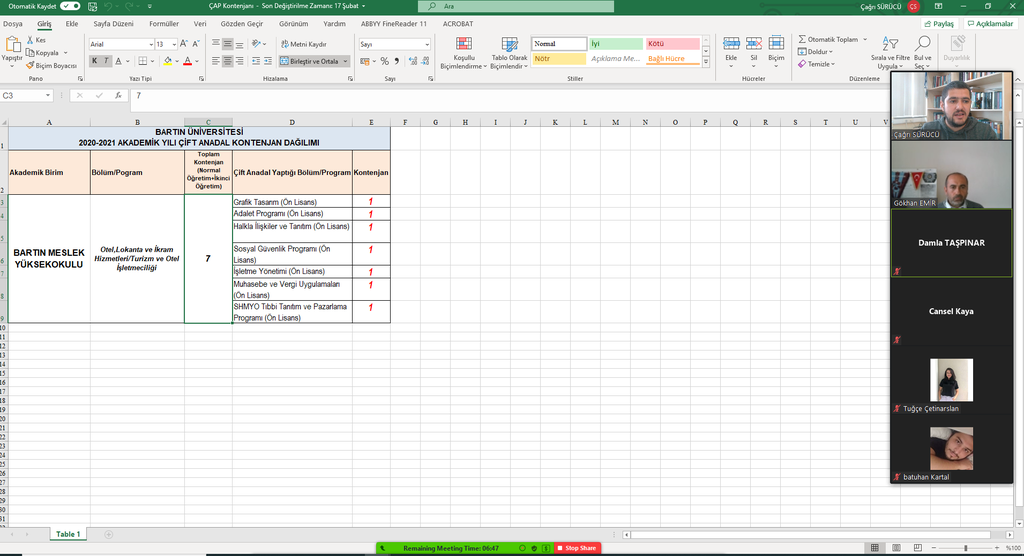
Task: Click the Stop Share button
Action: (576, 548)
